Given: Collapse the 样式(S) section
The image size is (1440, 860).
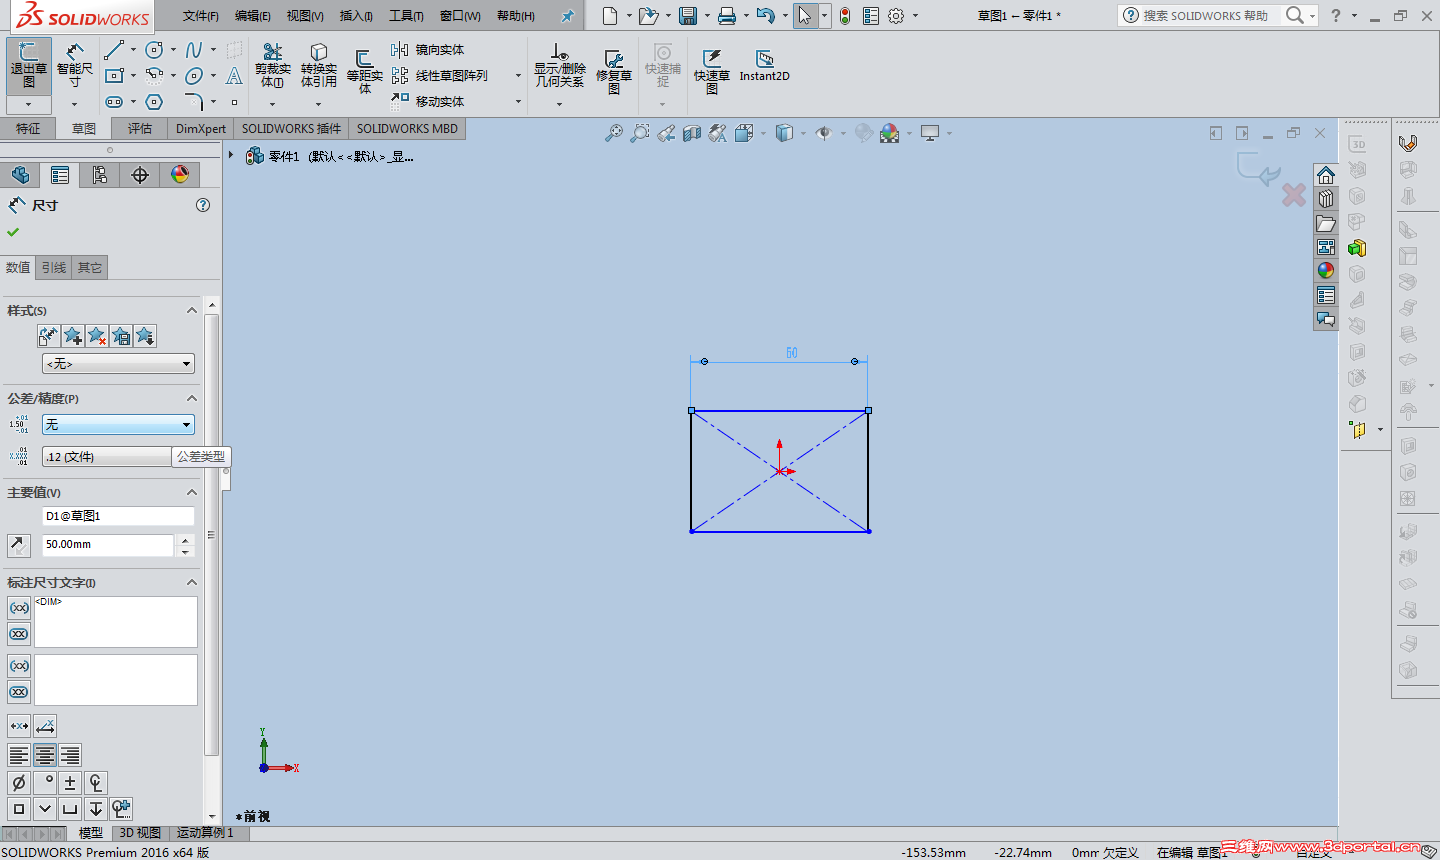Looking at the screenshot, I should click(x=192, y=311).
